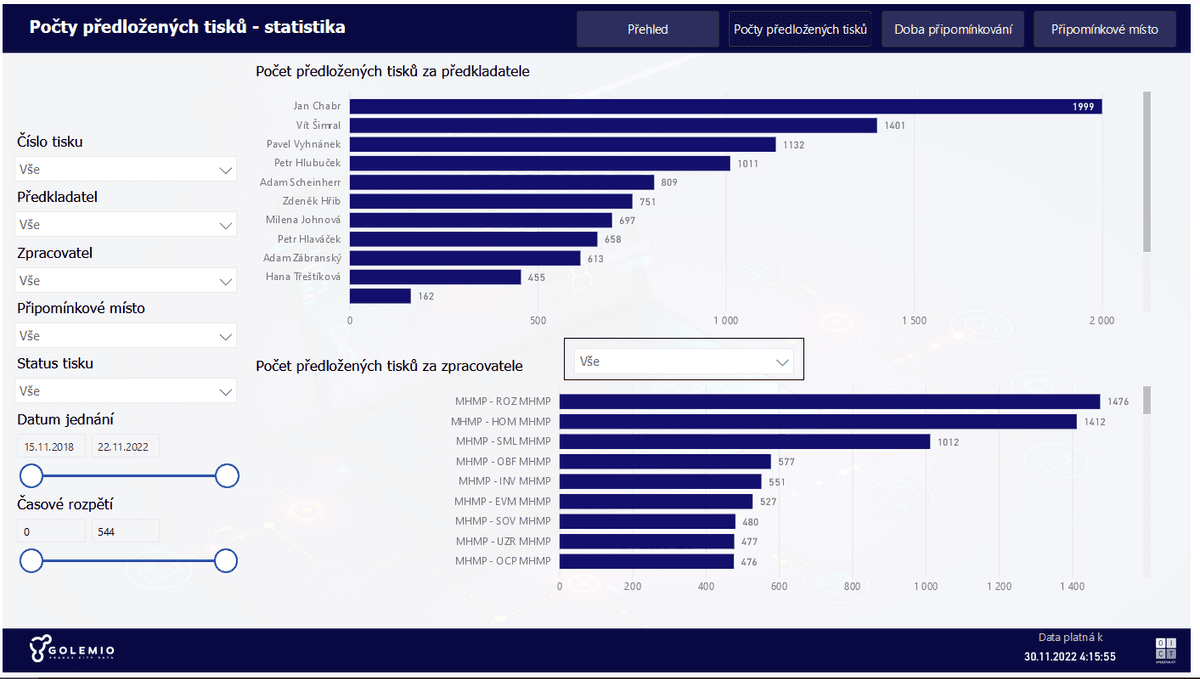This screenshot has height=679, width=1200.
Task: Select the MHMP - ROZ MHMP bar
Action: click(830, 401)
